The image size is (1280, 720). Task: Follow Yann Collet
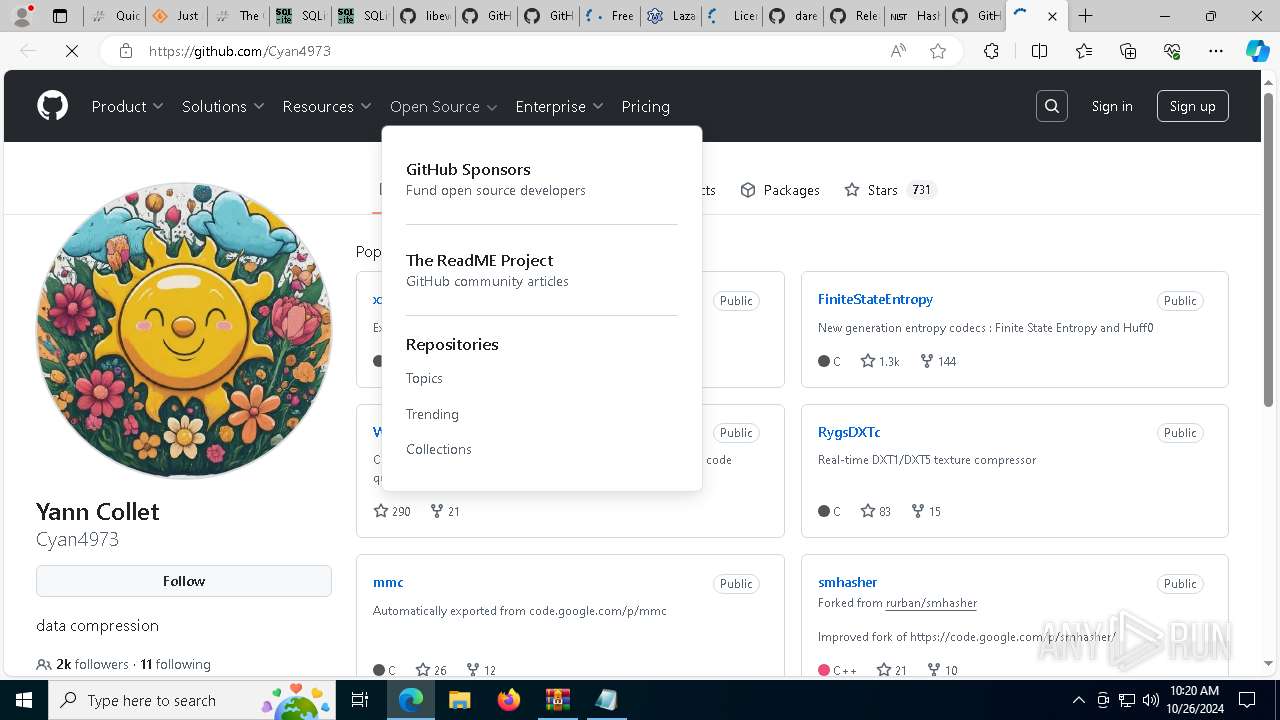click(x=184, y=581)
